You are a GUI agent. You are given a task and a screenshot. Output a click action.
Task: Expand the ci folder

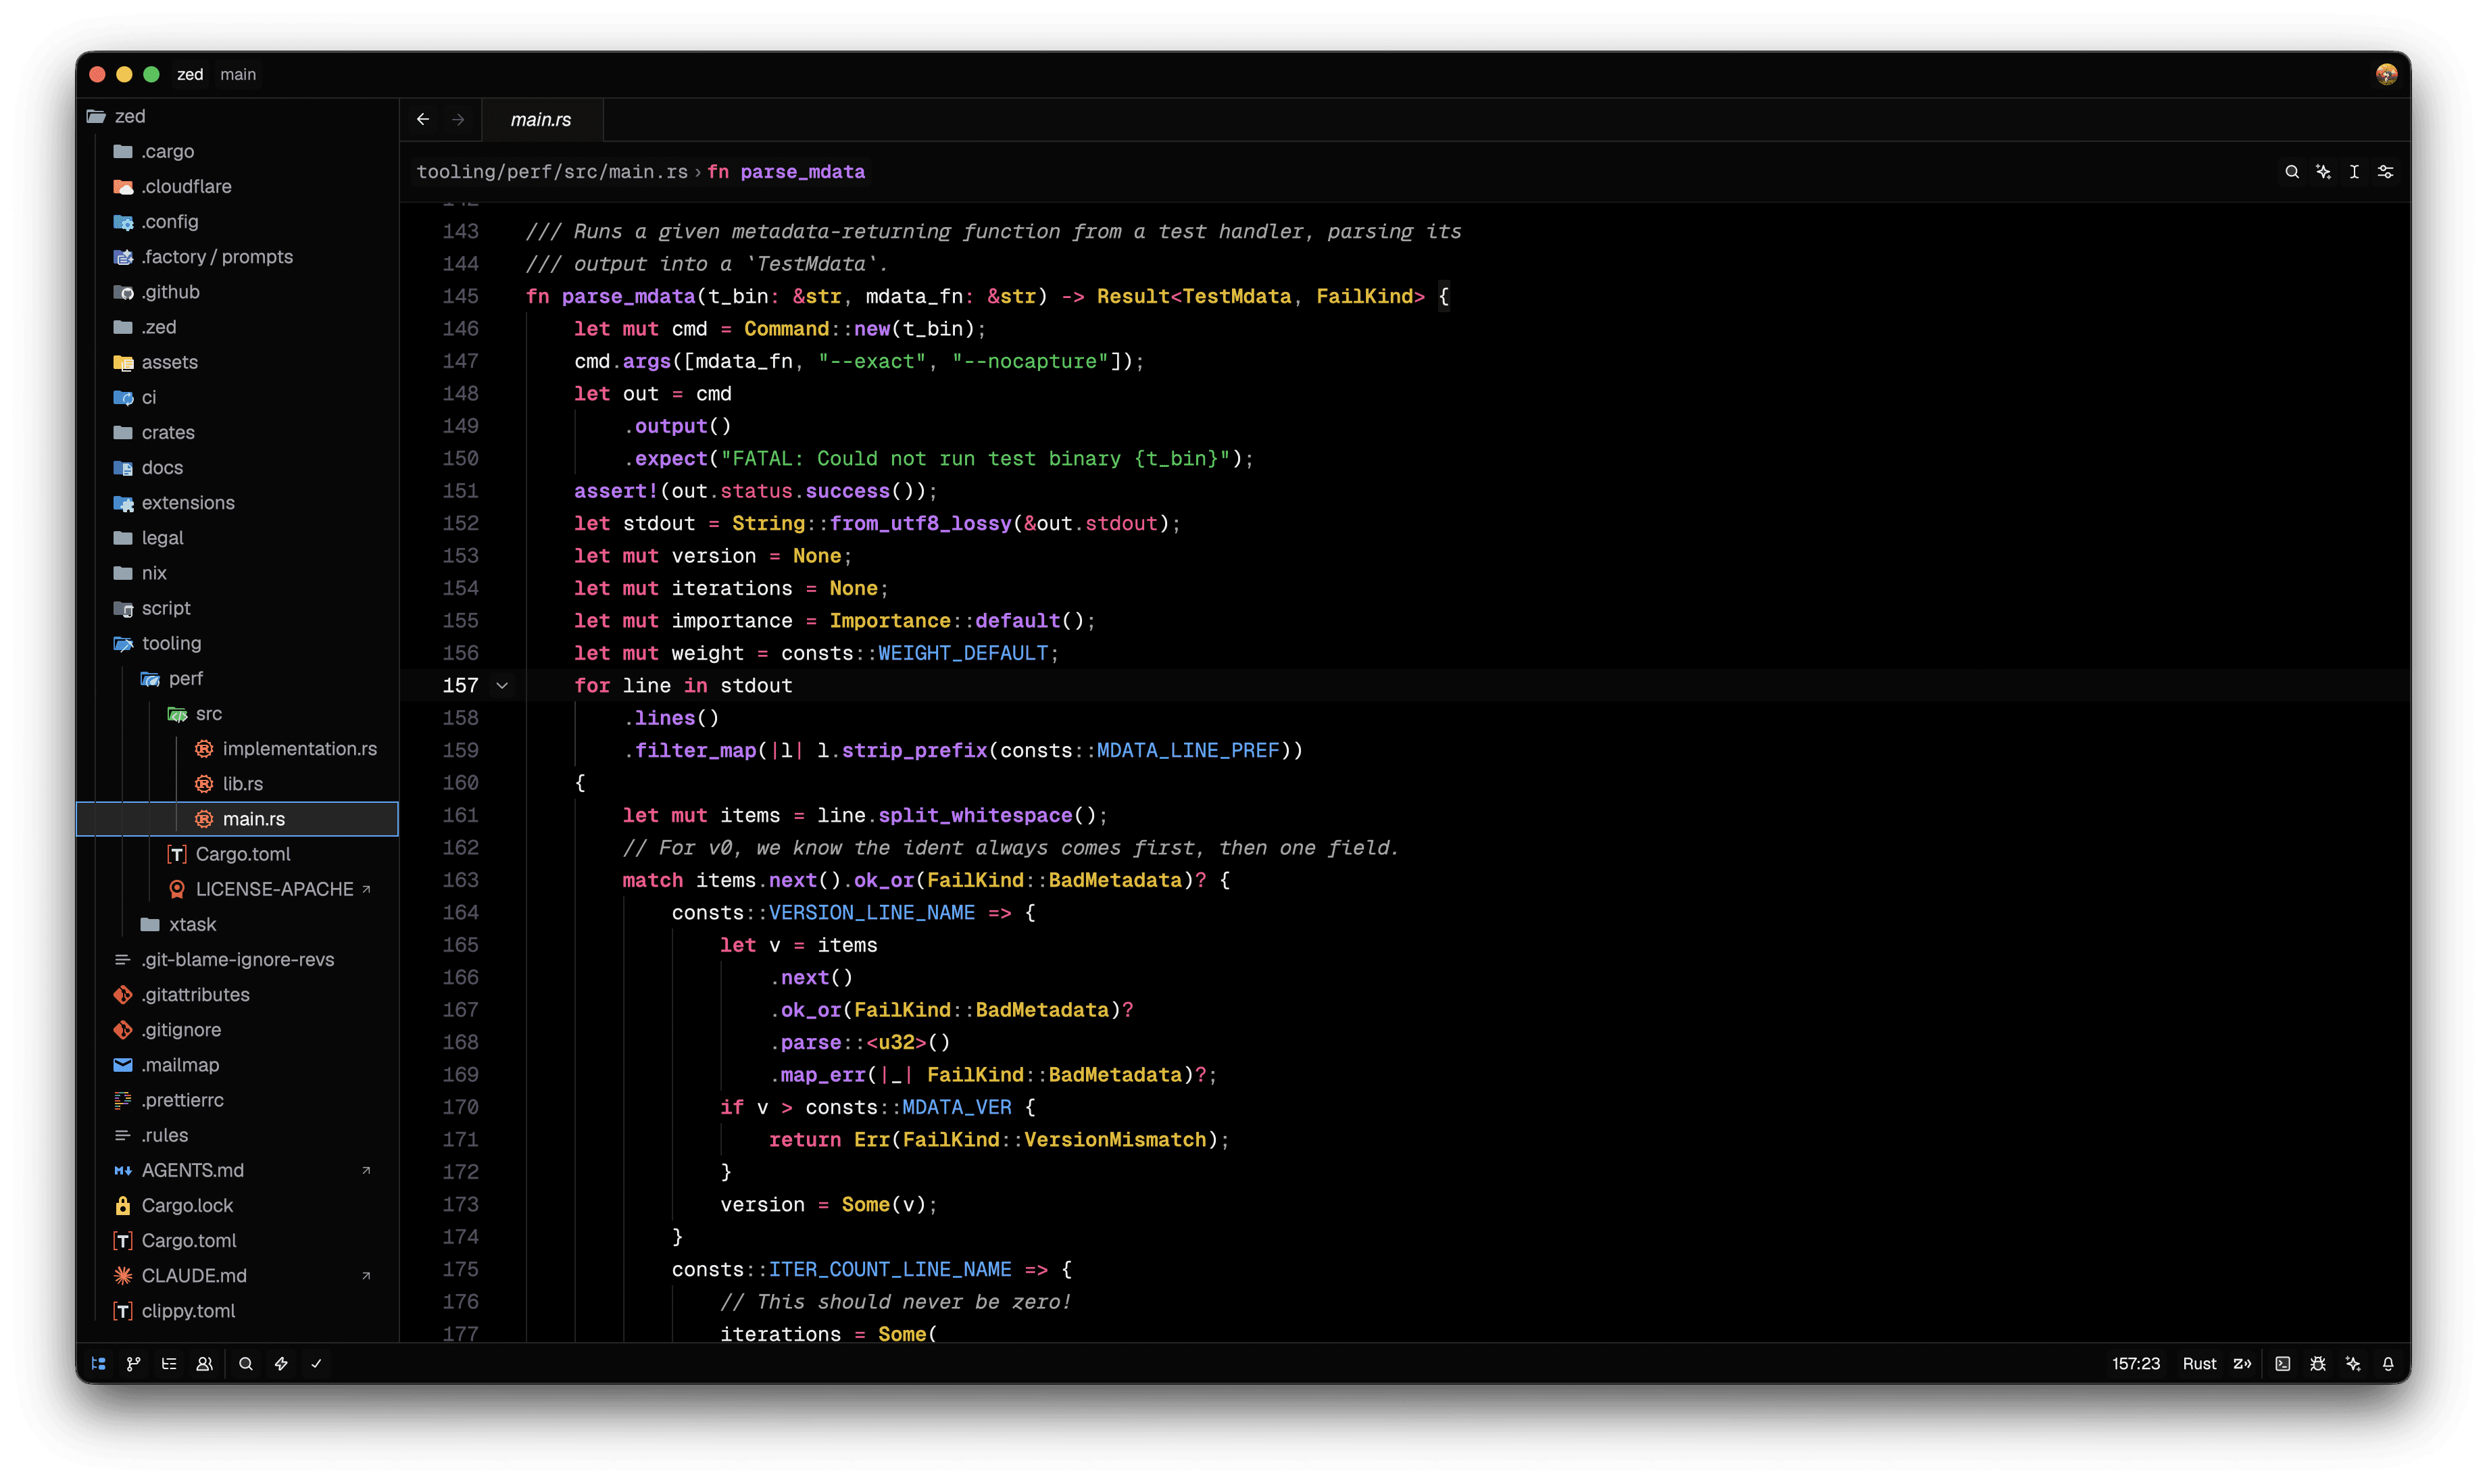238,397
